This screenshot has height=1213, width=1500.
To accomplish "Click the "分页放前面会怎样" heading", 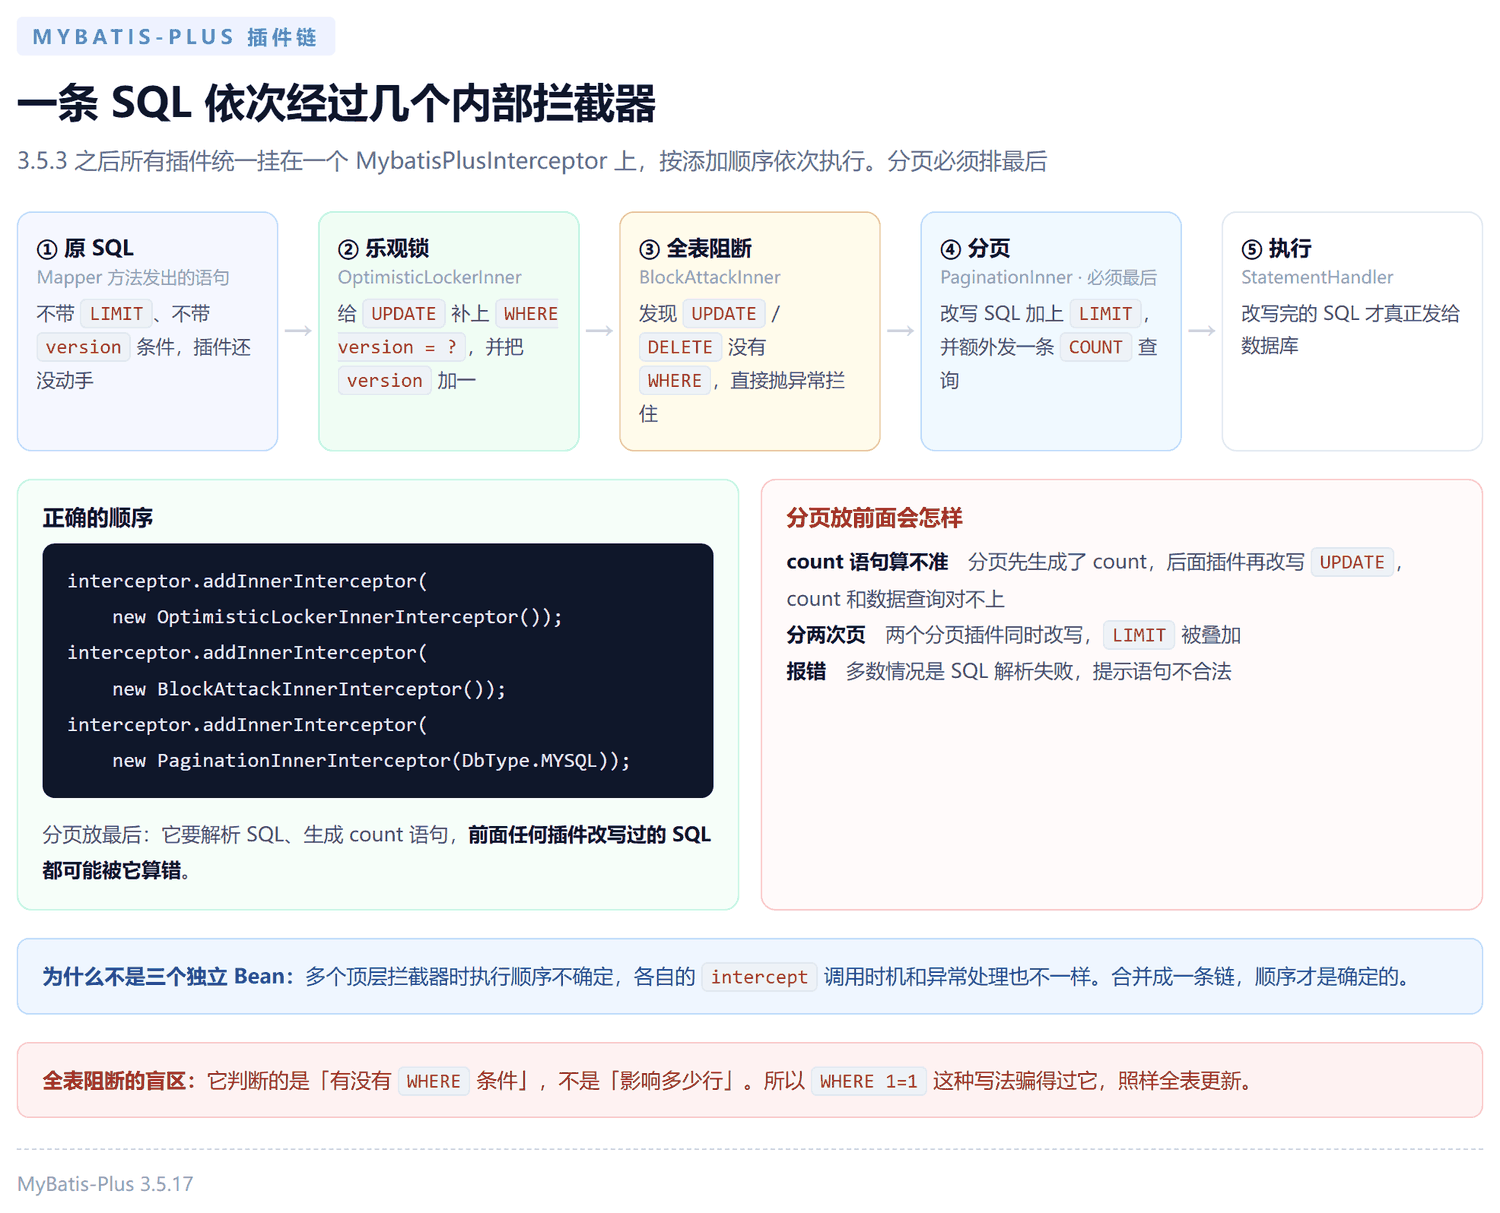I will coord(874,518).
